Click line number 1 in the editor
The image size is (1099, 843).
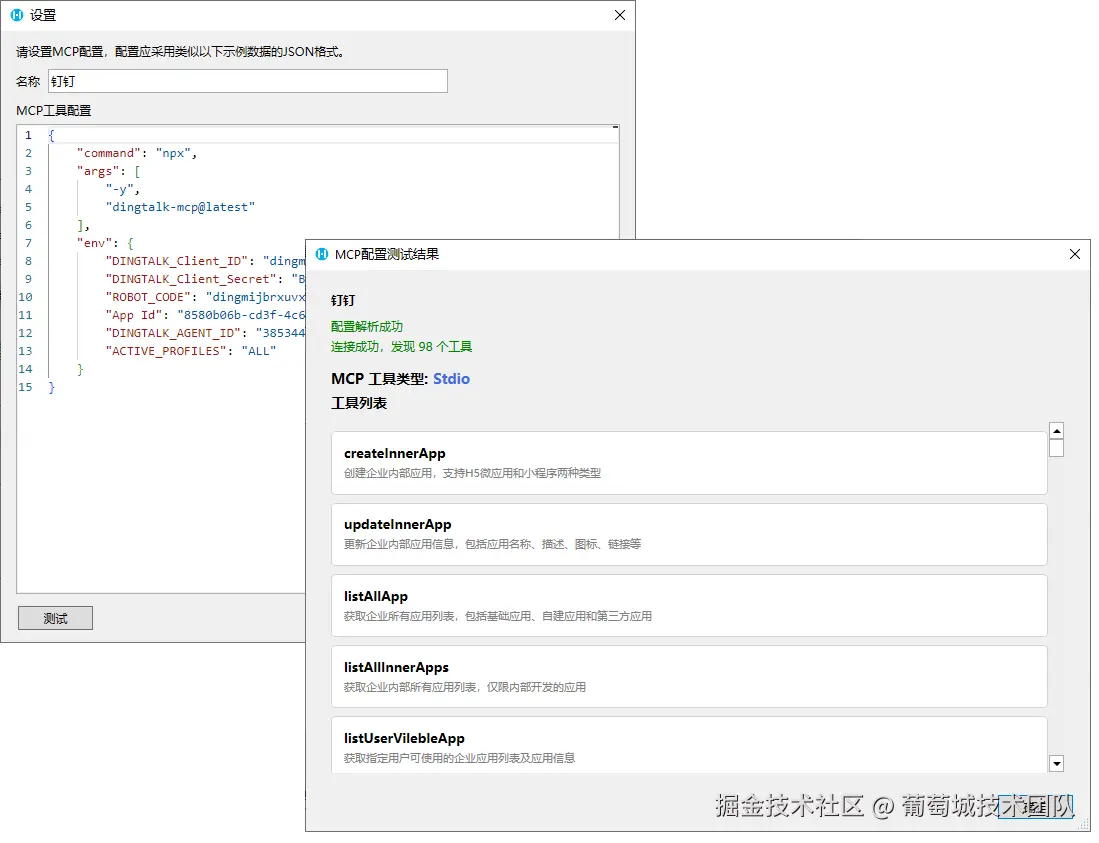(28, 135)
